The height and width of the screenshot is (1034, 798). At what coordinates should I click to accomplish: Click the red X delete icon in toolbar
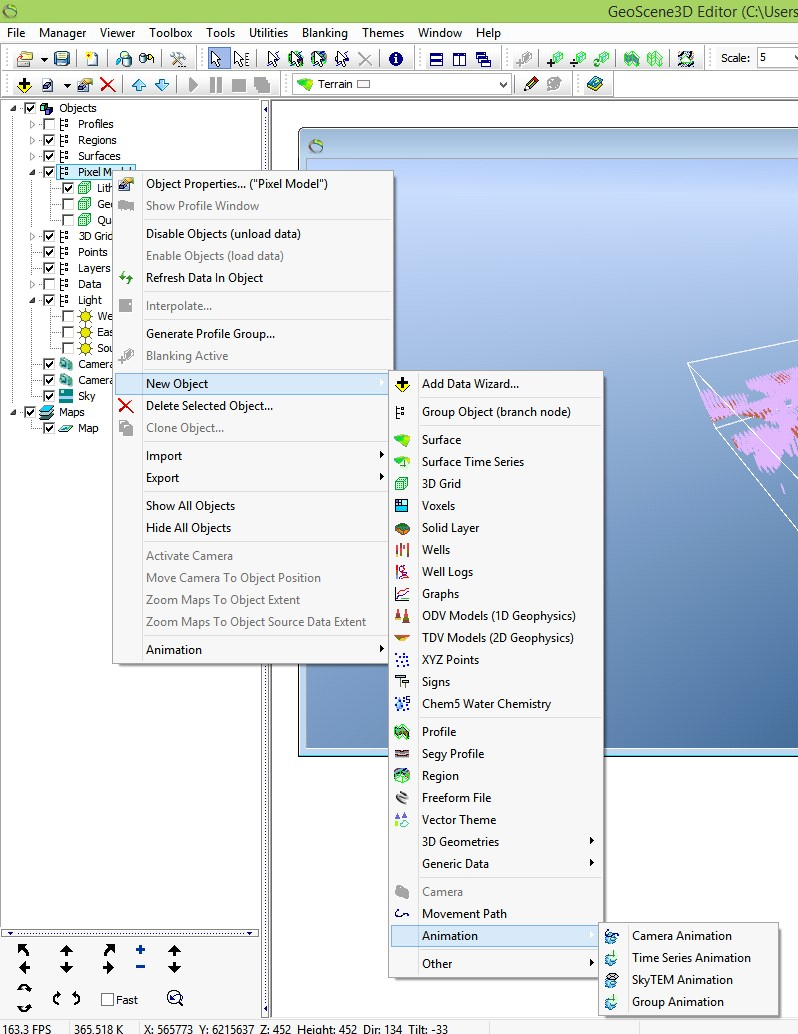tap(107, 84)
